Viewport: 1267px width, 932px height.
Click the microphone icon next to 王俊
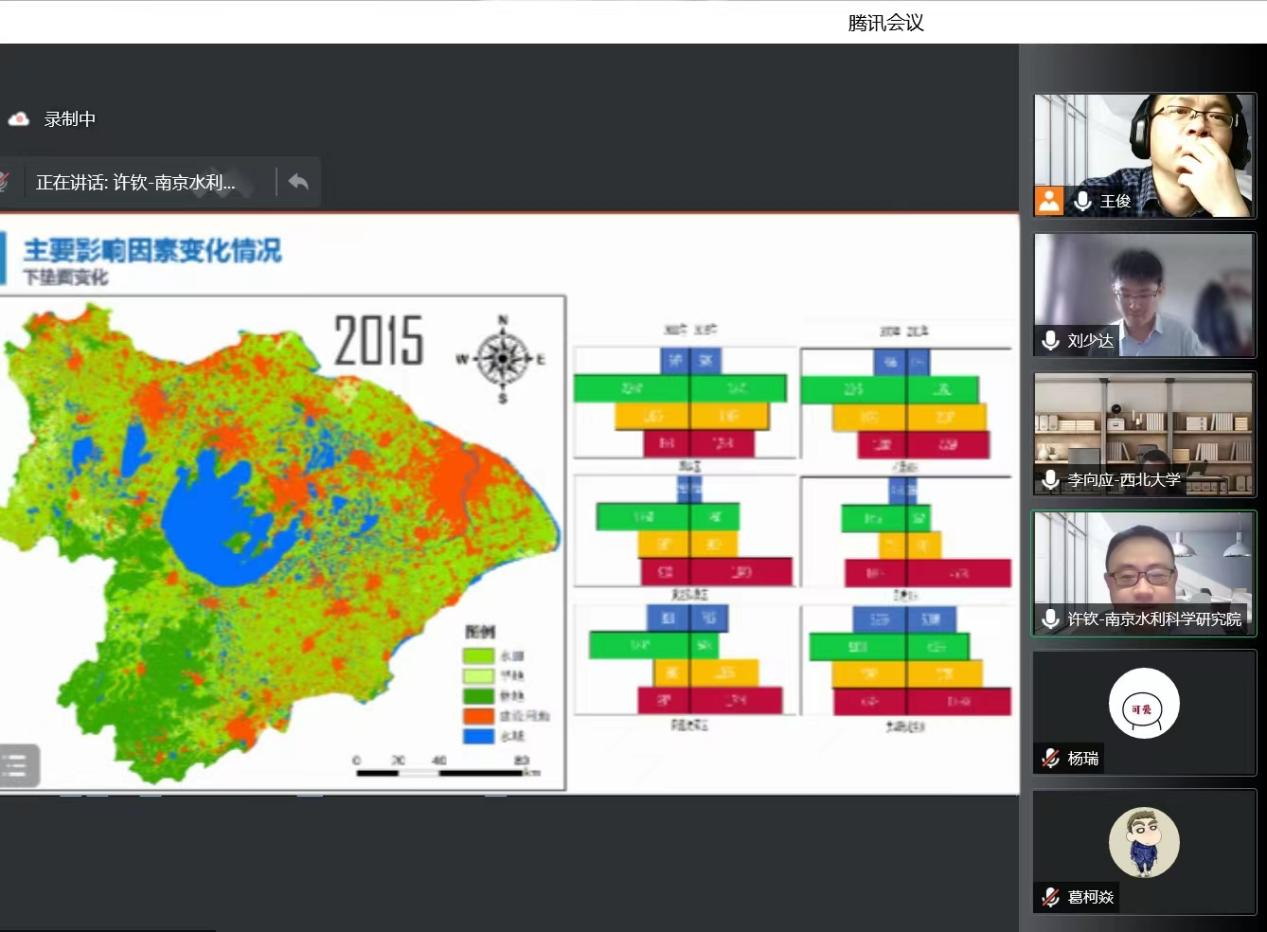tap(1082, 201)
